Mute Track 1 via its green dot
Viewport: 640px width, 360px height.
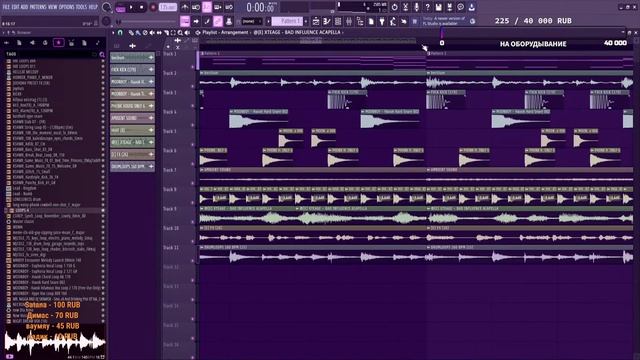(x=193, y=67)
